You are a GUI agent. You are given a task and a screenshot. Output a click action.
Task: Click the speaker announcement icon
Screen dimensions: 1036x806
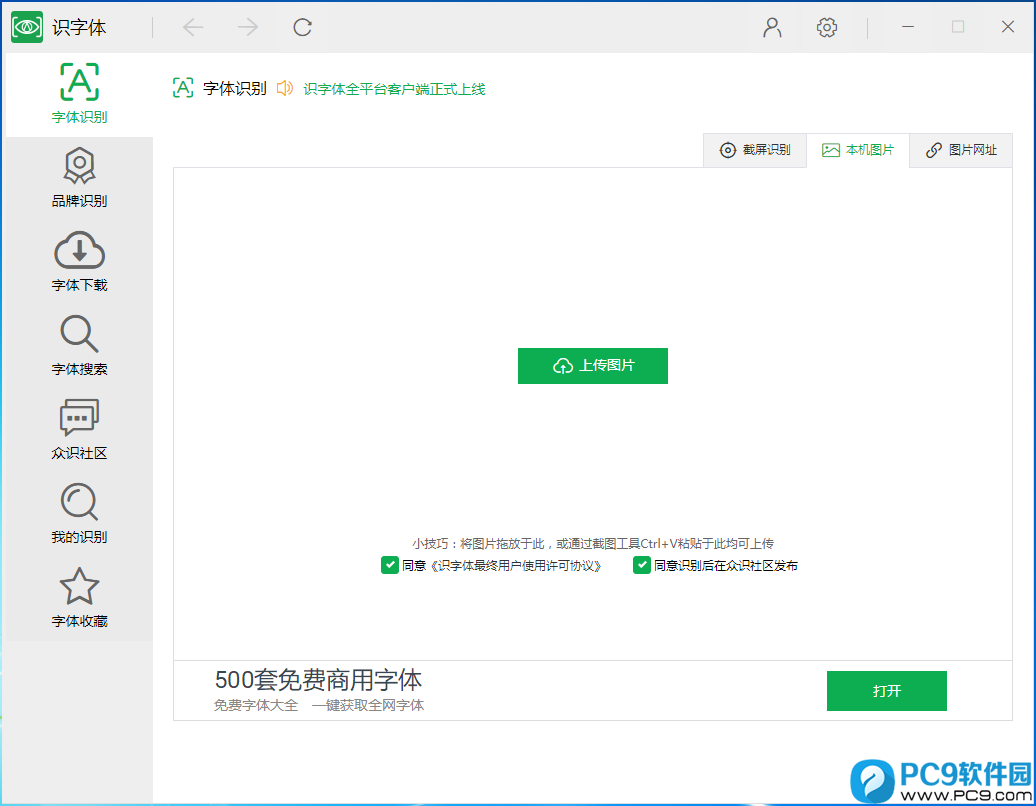[x=285, y=88]
